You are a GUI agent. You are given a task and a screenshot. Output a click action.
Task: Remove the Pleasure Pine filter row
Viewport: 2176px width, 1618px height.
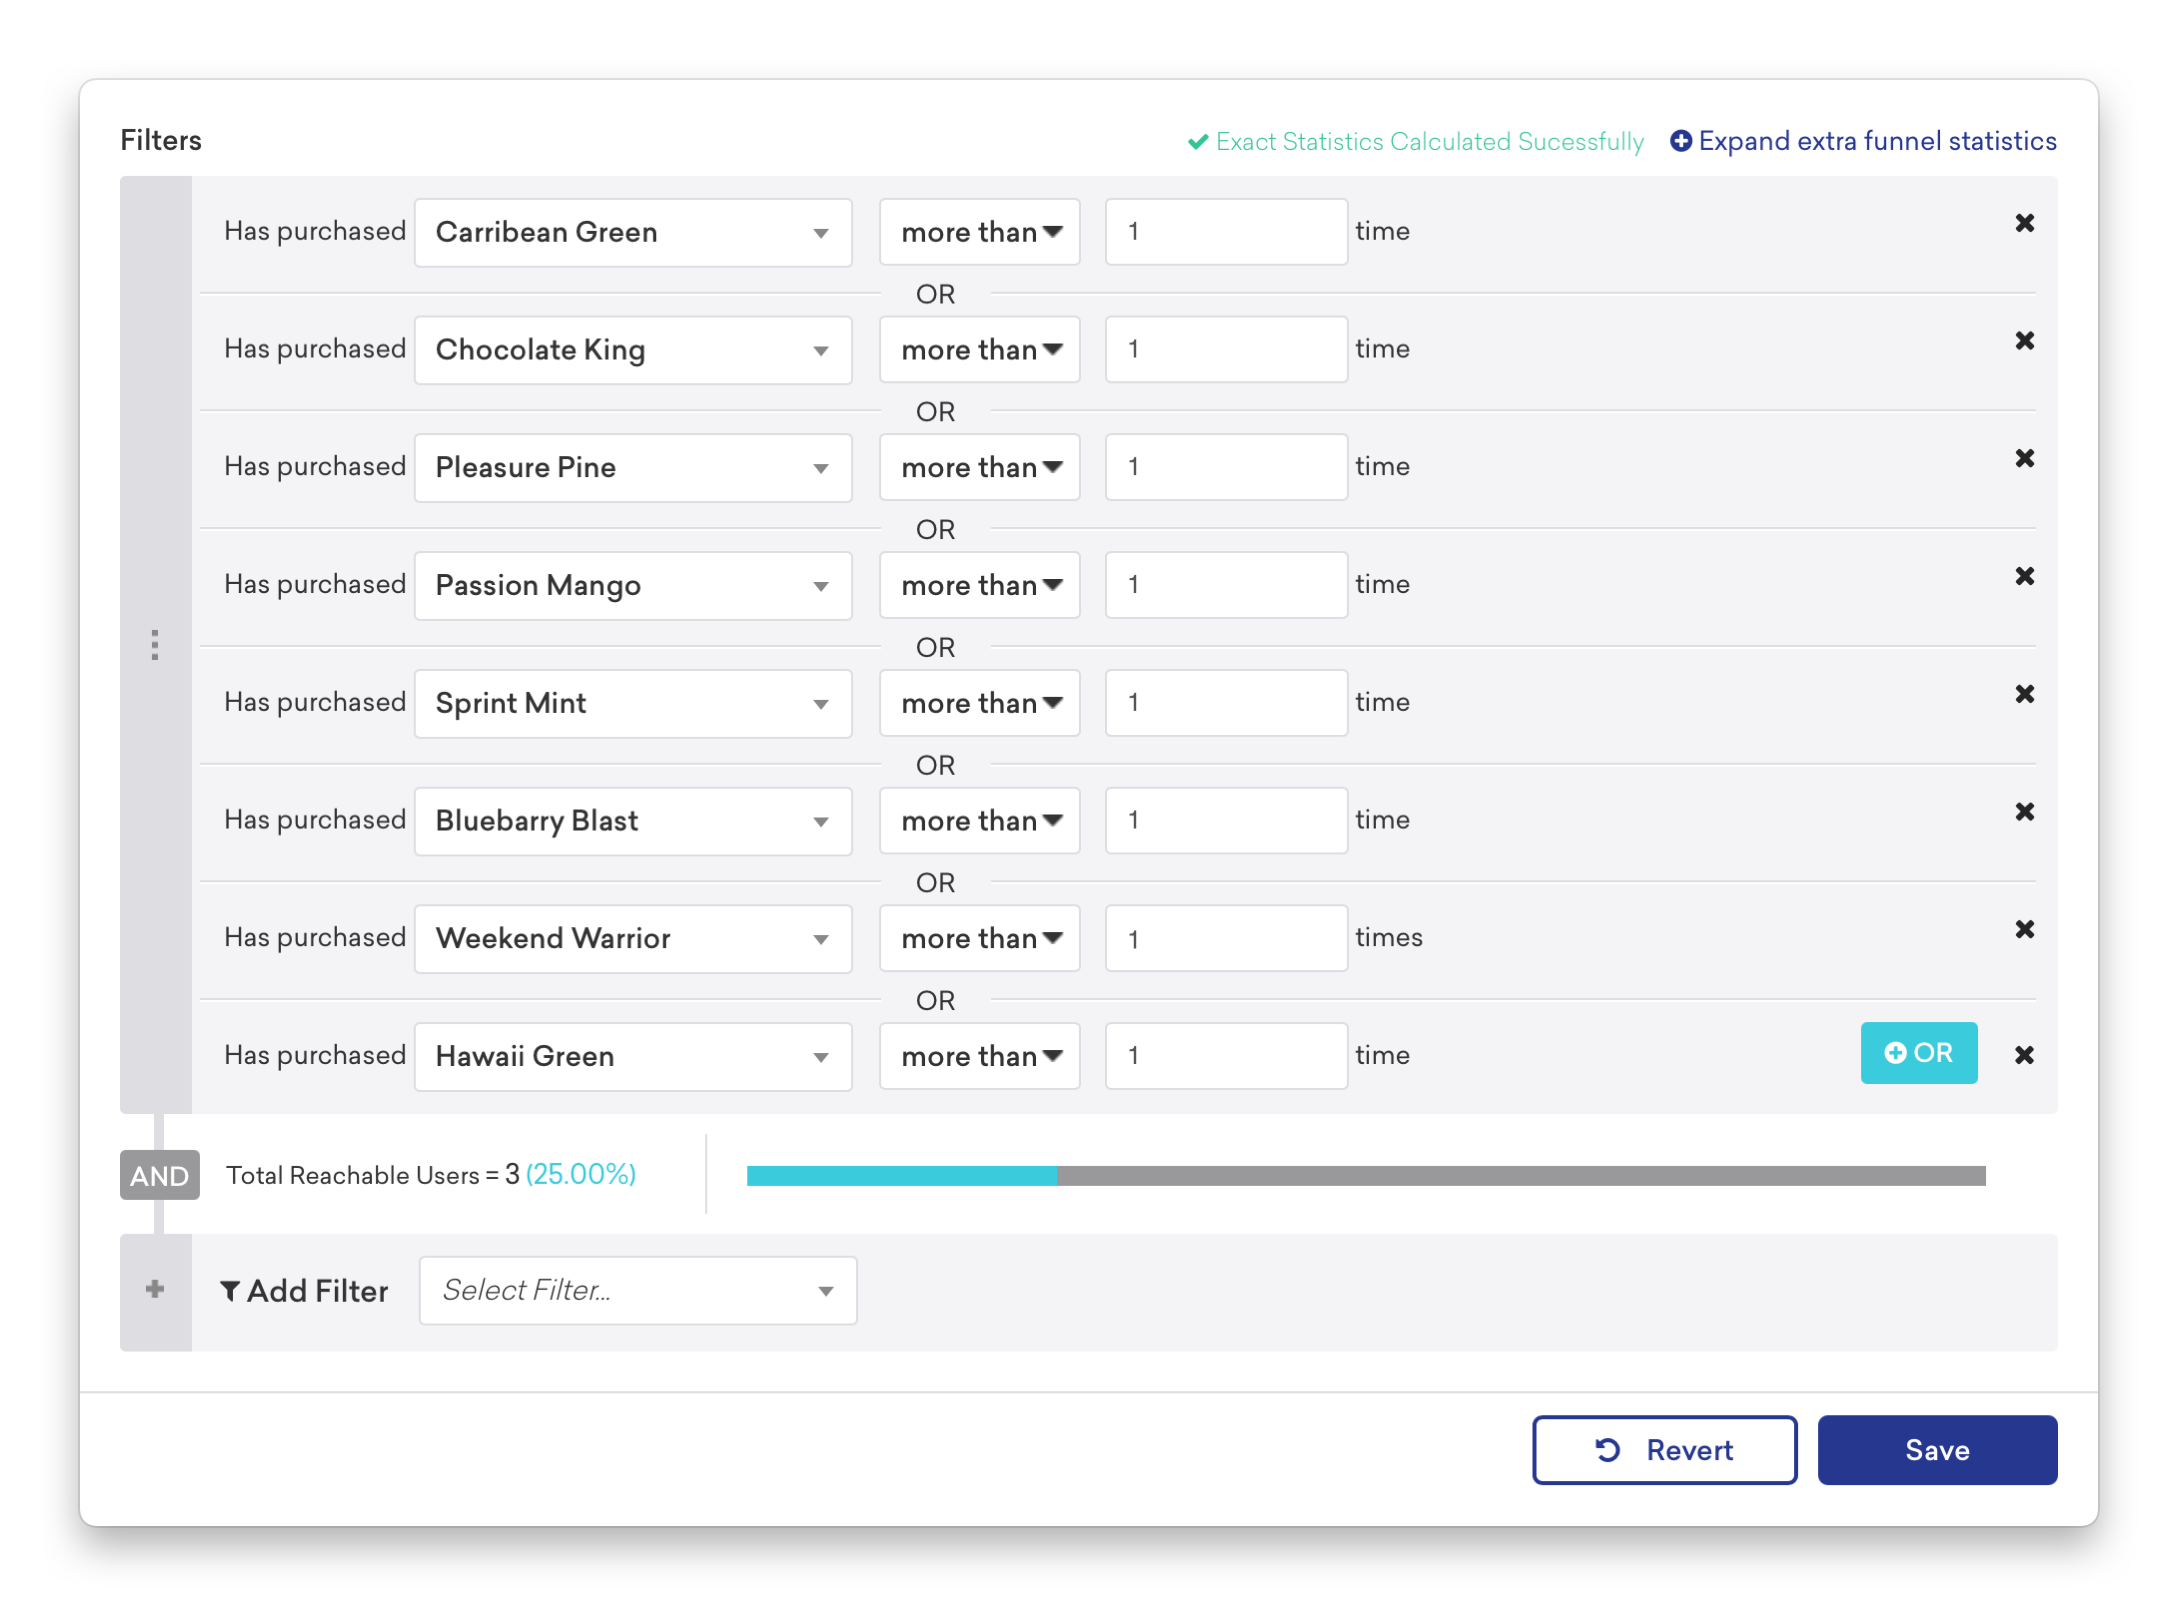tap(2024, 459)
